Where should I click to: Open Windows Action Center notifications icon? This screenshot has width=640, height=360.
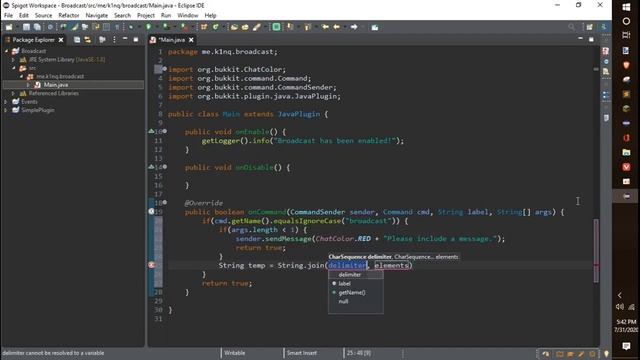(x=626, y=346)
